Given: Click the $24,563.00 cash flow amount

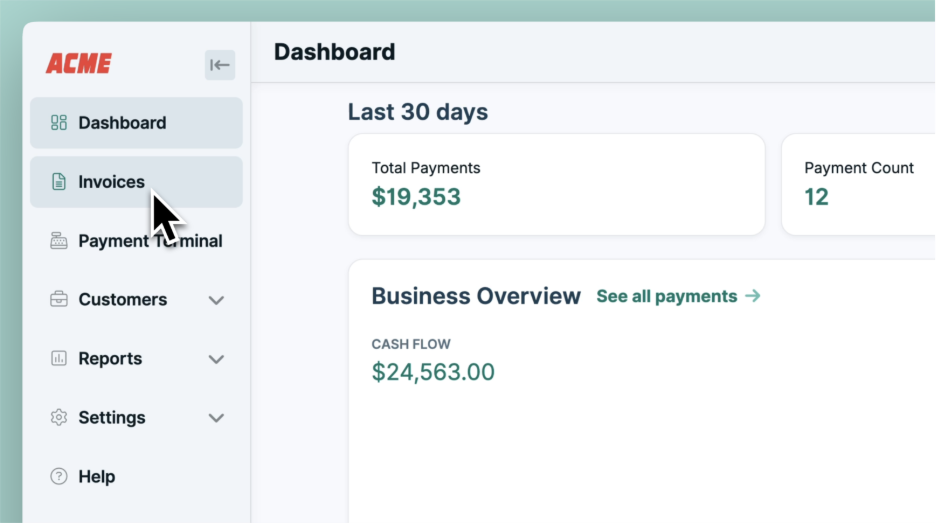Looking at the screenshot, I should (x=433, y=372).
